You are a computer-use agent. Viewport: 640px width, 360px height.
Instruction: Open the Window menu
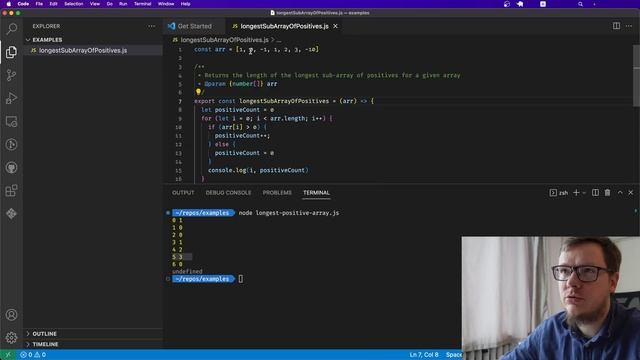click(166, 4)
